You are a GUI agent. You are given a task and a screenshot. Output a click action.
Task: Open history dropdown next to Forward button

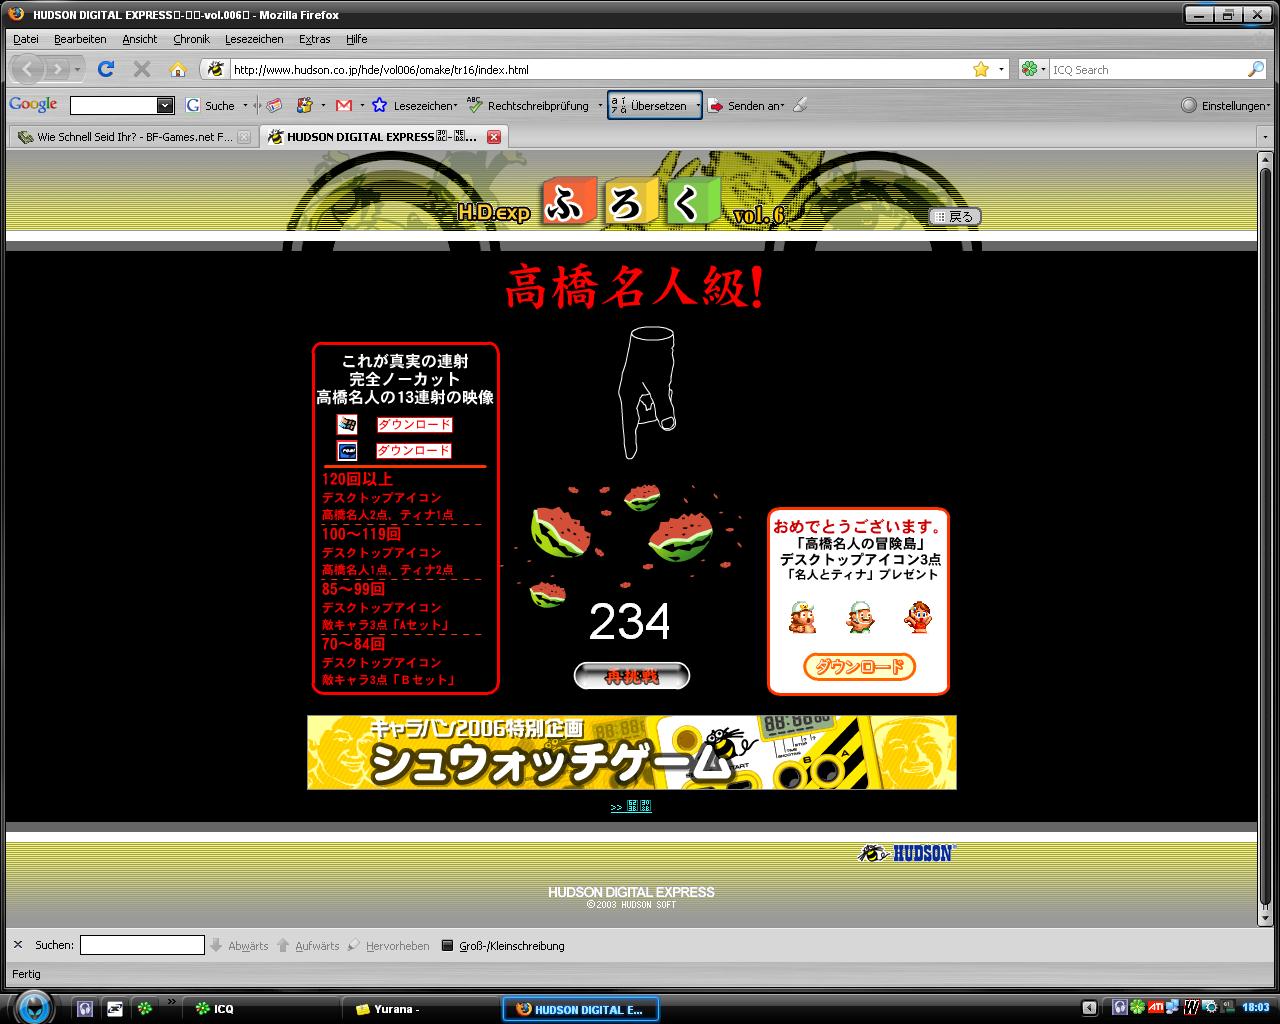(x=78, y=69)
